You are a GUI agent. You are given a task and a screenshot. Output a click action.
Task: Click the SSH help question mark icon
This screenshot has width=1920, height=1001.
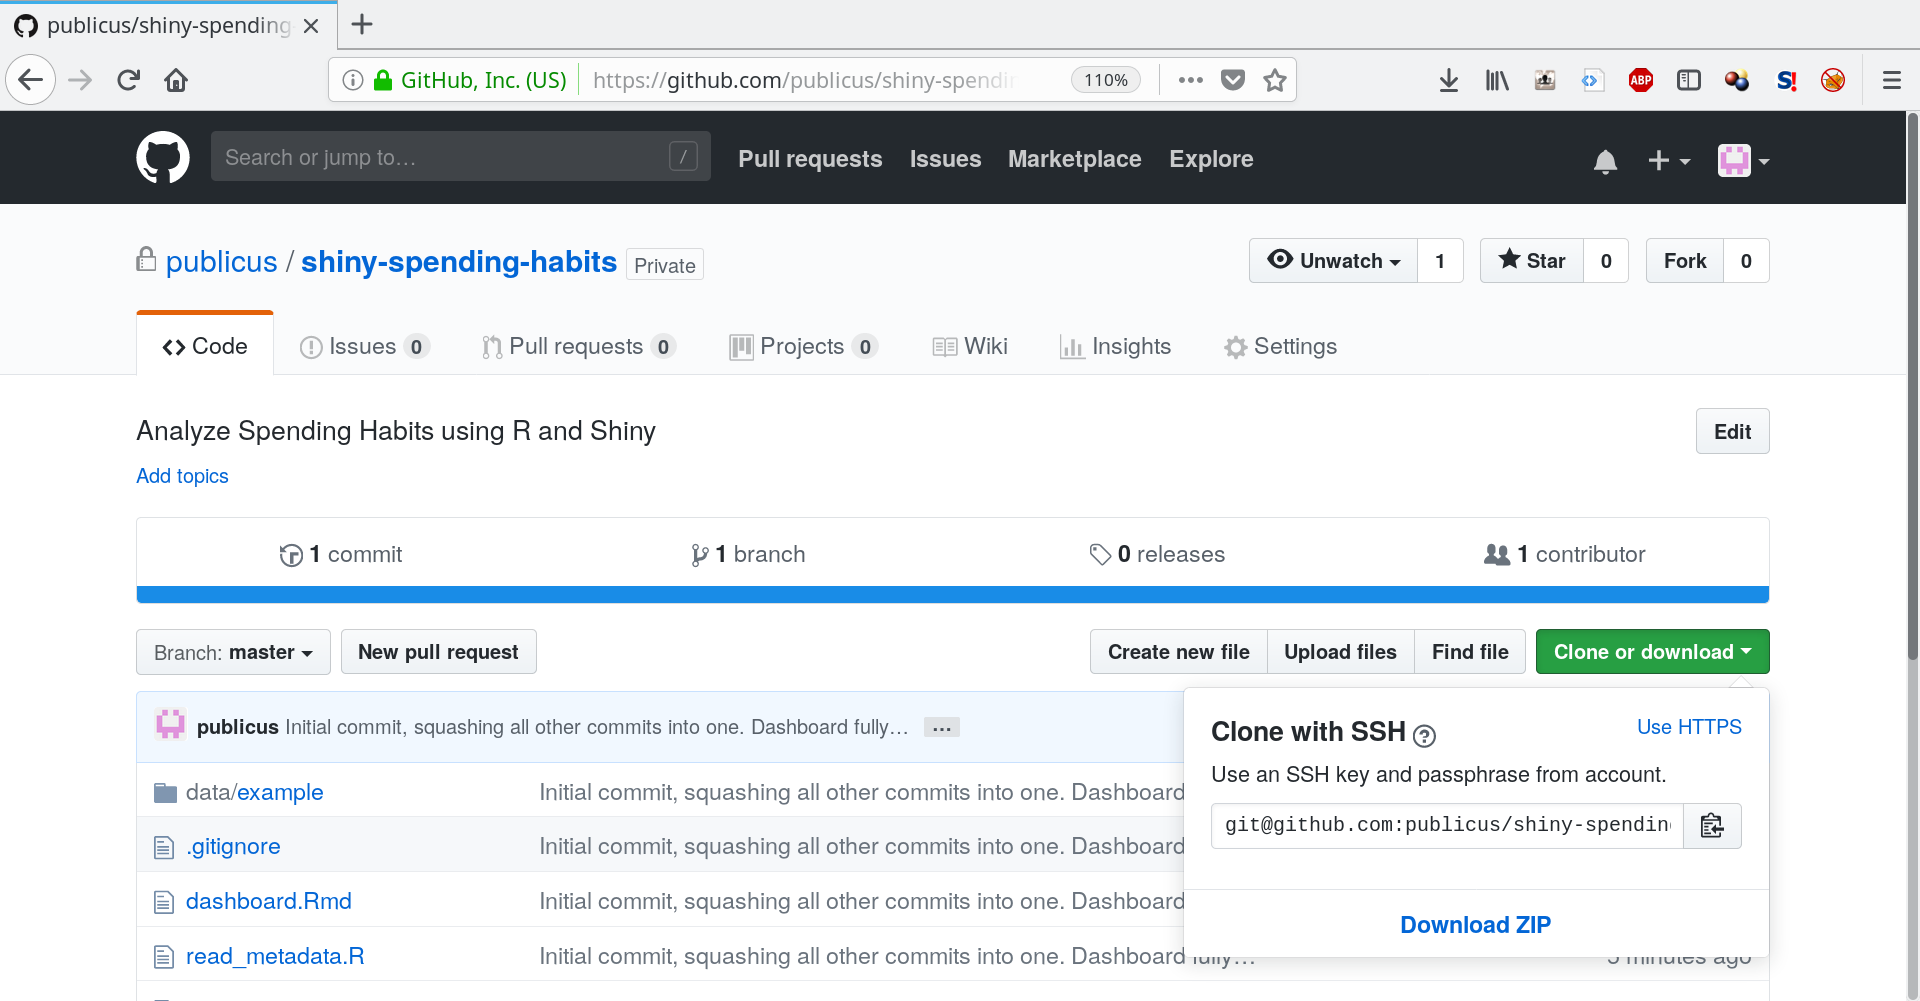pyautogui.click(x=1424, y=736)
